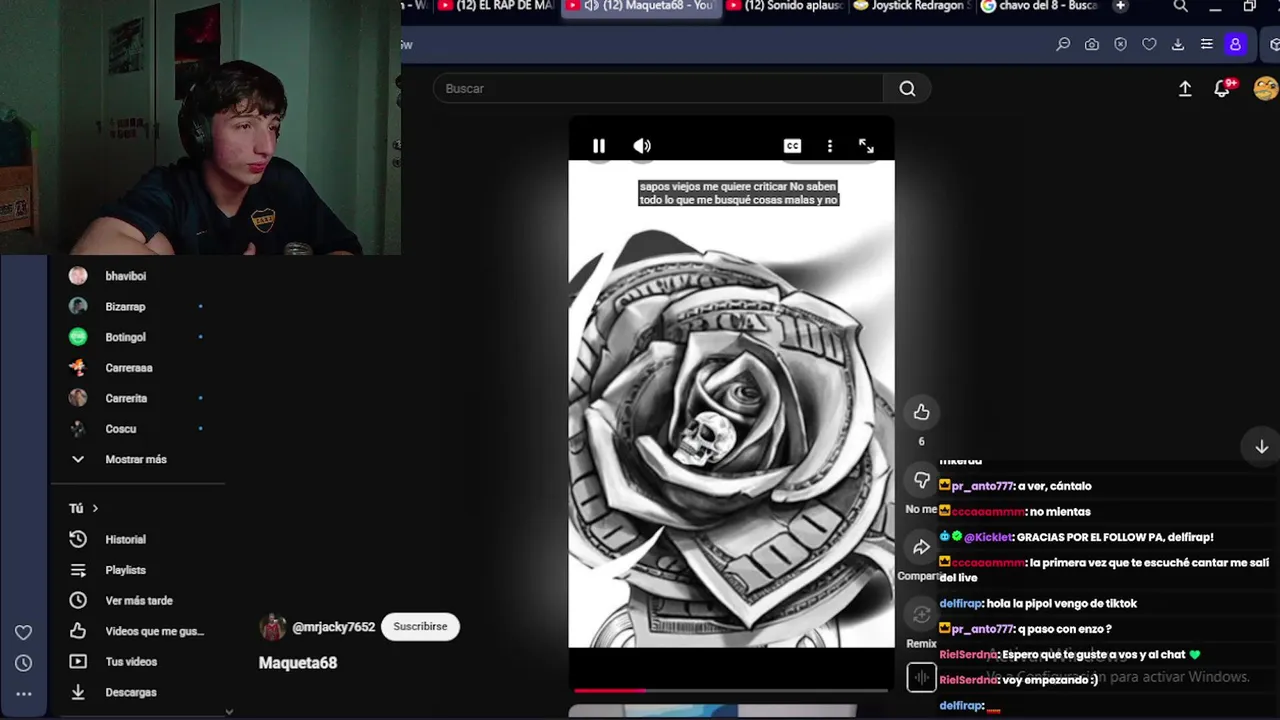
Task: Switch to the Maqueta68 - YouTube tab
Action: pos(640,6)
